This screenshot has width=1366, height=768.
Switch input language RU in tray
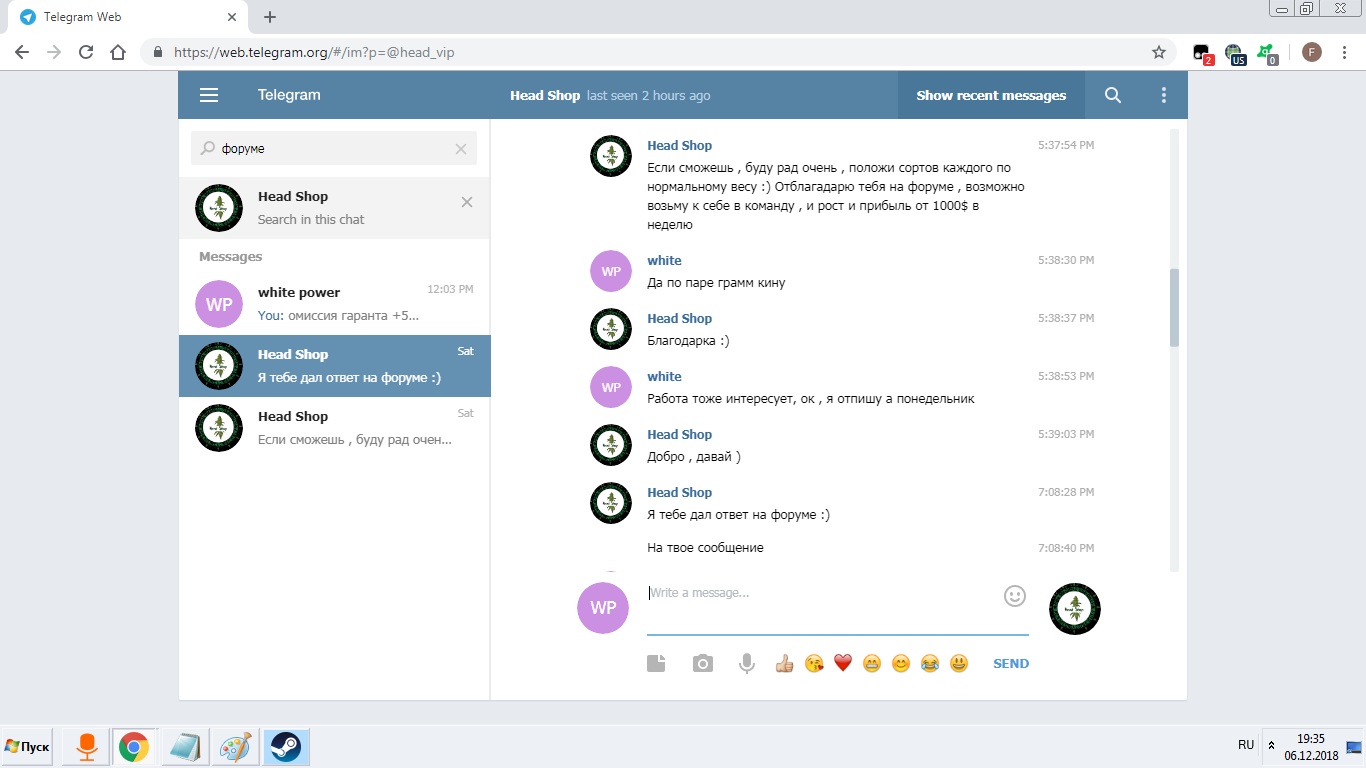pyautogui.click(x=1245, y=745)
